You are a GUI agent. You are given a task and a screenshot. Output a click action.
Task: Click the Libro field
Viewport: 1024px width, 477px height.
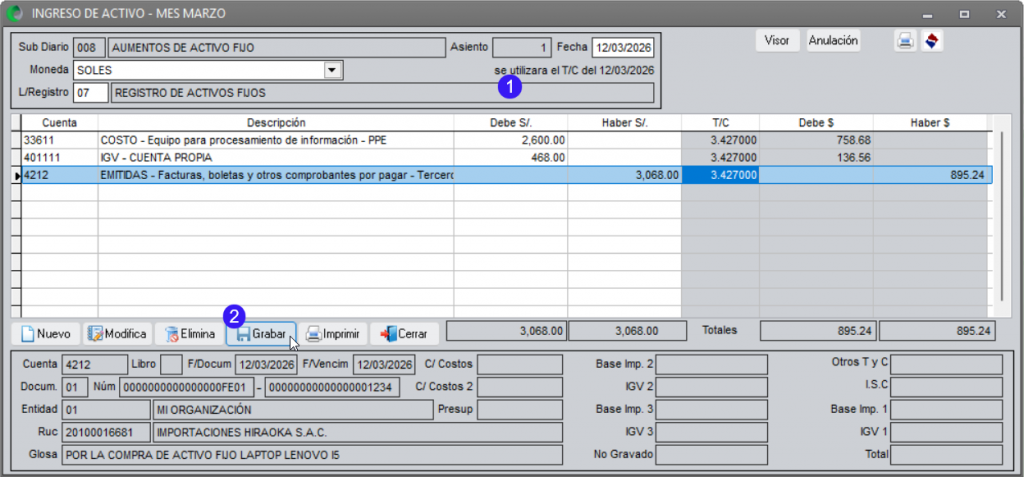coord(171,364)
